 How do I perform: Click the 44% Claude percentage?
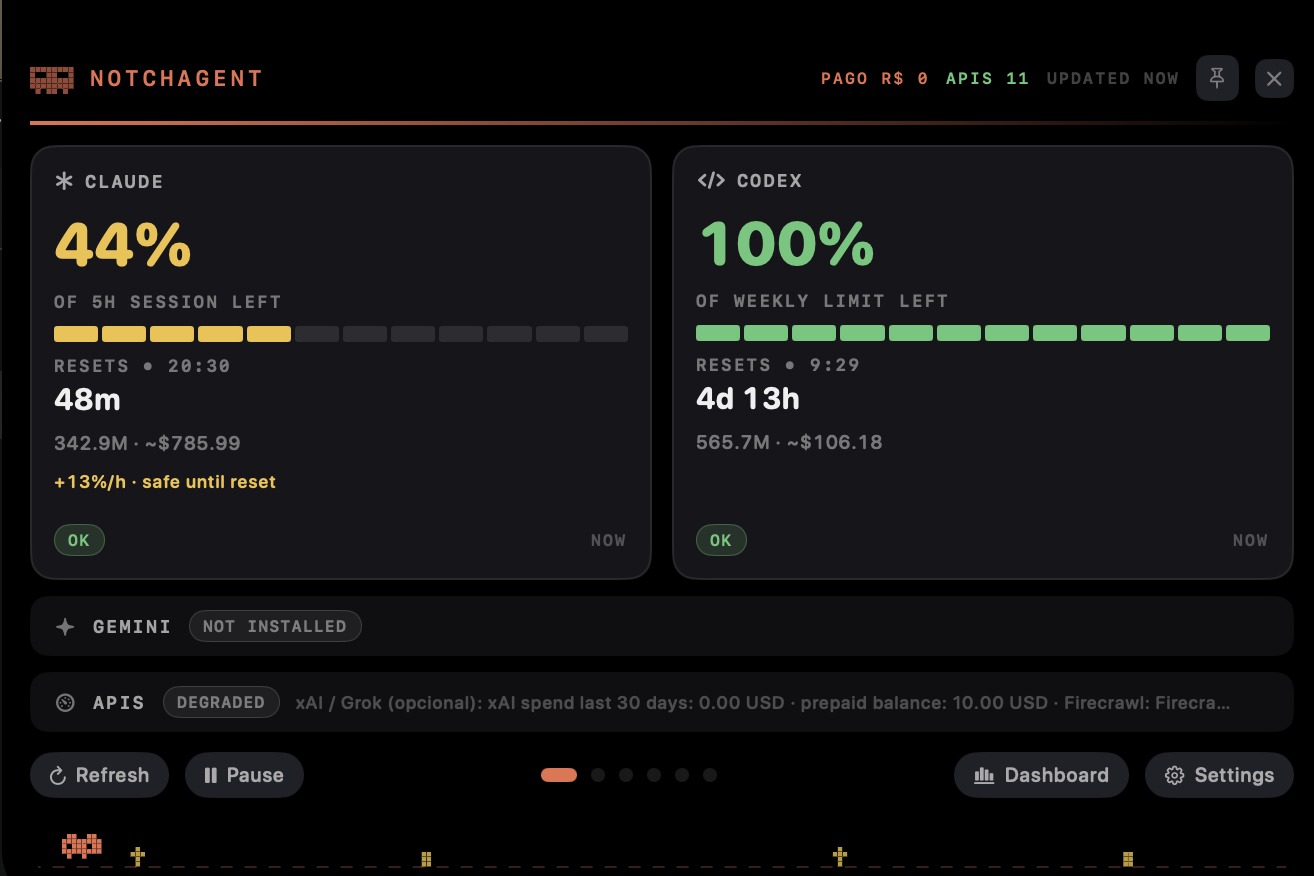122,244
